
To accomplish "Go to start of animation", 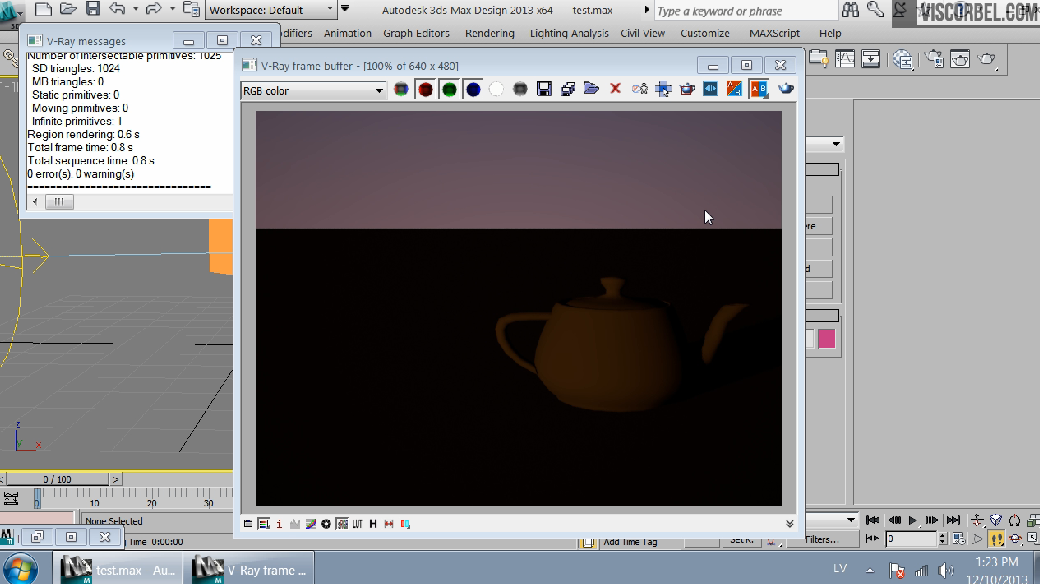I will (x=873, y=520).
